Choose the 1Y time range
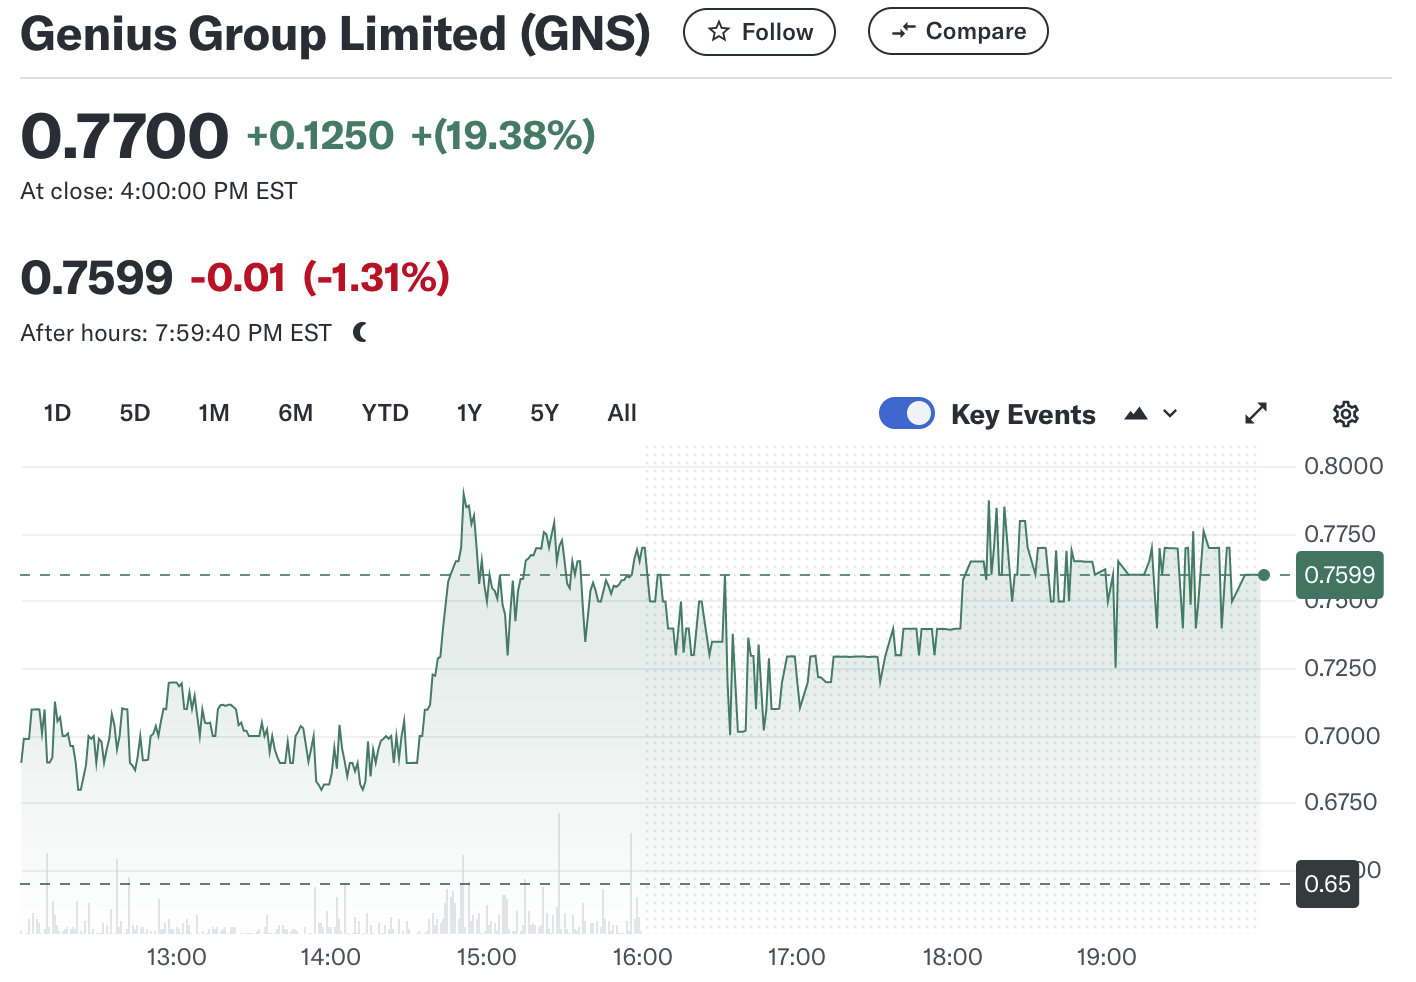The height and width of the screenshot is (982, 1416). [x=469, y=413]
